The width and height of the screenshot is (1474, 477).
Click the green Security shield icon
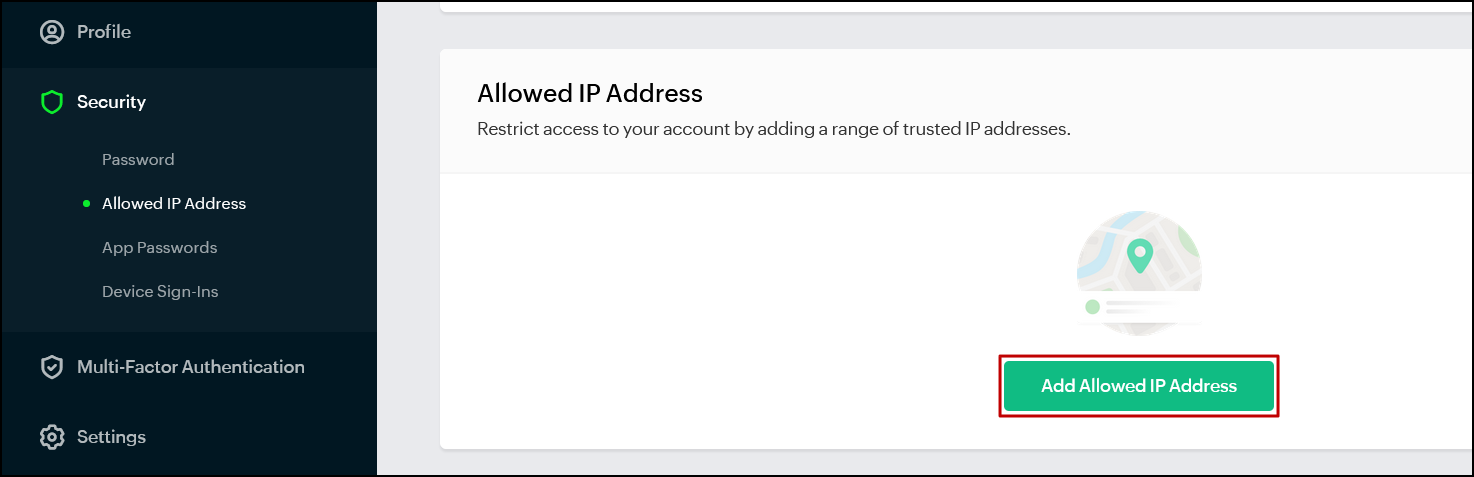tap(51, 102)
